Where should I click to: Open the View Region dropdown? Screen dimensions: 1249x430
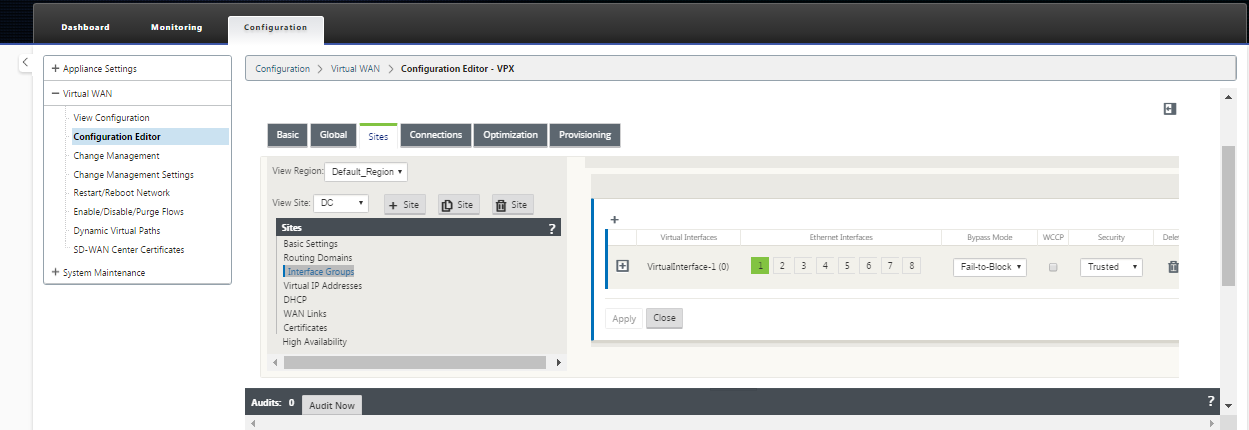(x=365, y=172)
